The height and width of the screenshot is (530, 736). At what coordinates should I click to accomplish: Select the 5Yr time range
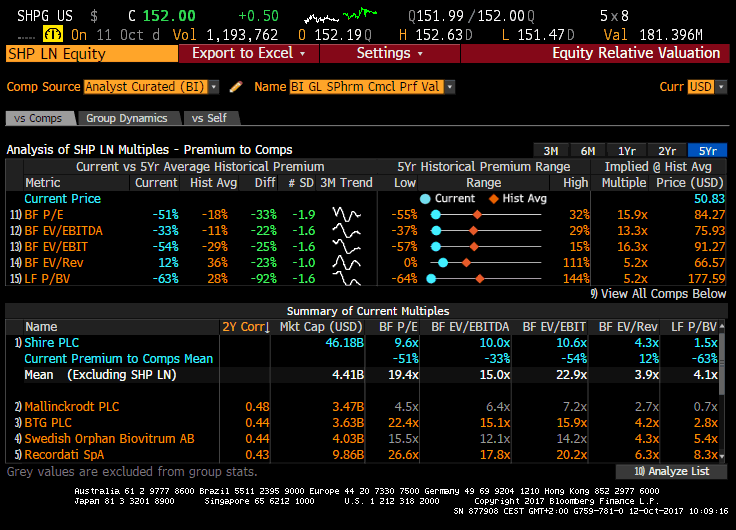(x=707, y=151)
